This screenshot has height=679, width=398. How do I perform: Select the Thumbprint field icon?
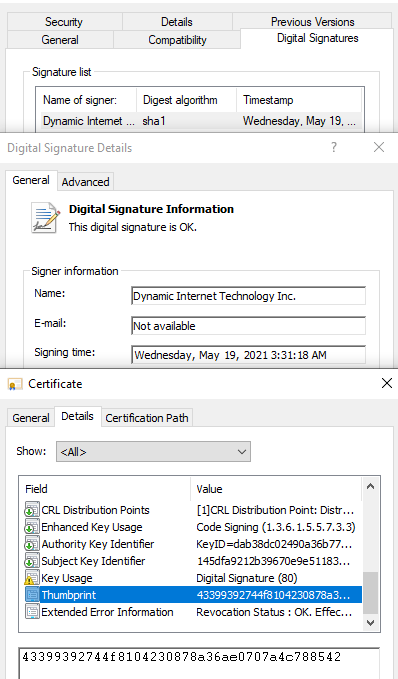pos(32,595)
